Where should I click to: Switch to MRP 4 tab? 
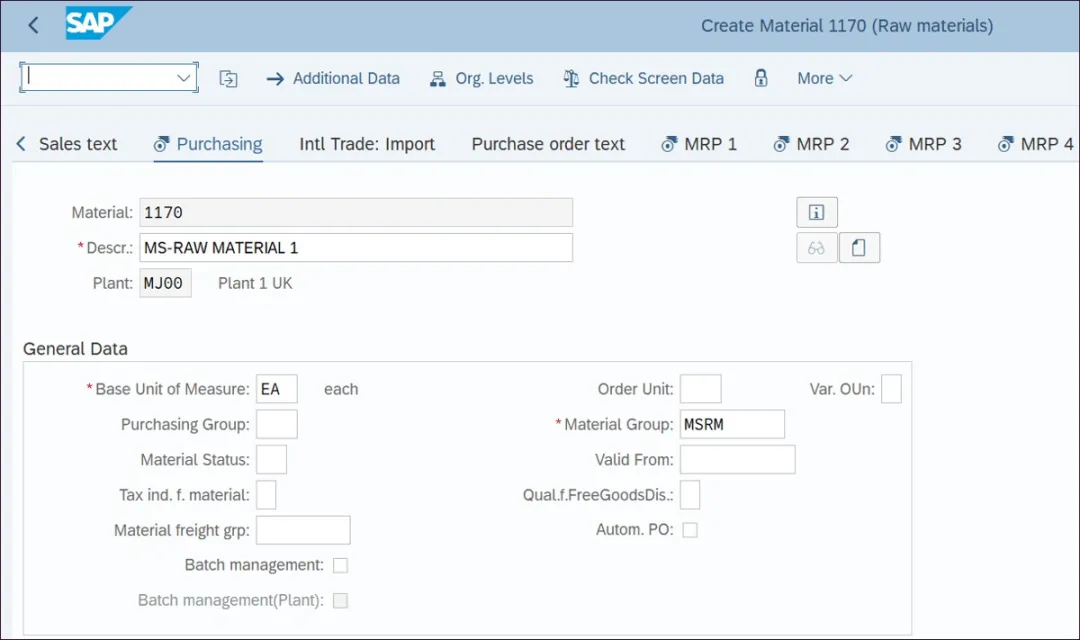[x=1036, y=144]
